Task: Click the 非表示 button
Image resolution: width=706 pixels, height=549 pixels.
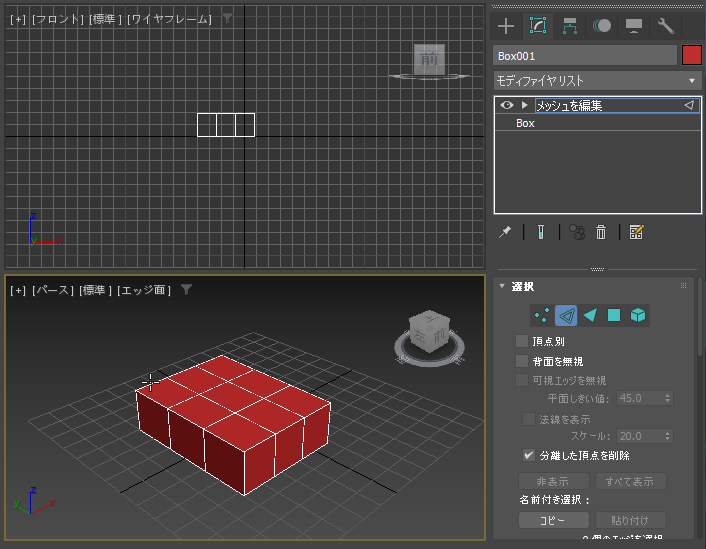Action: pyautogui.click(x=553, y=481)
